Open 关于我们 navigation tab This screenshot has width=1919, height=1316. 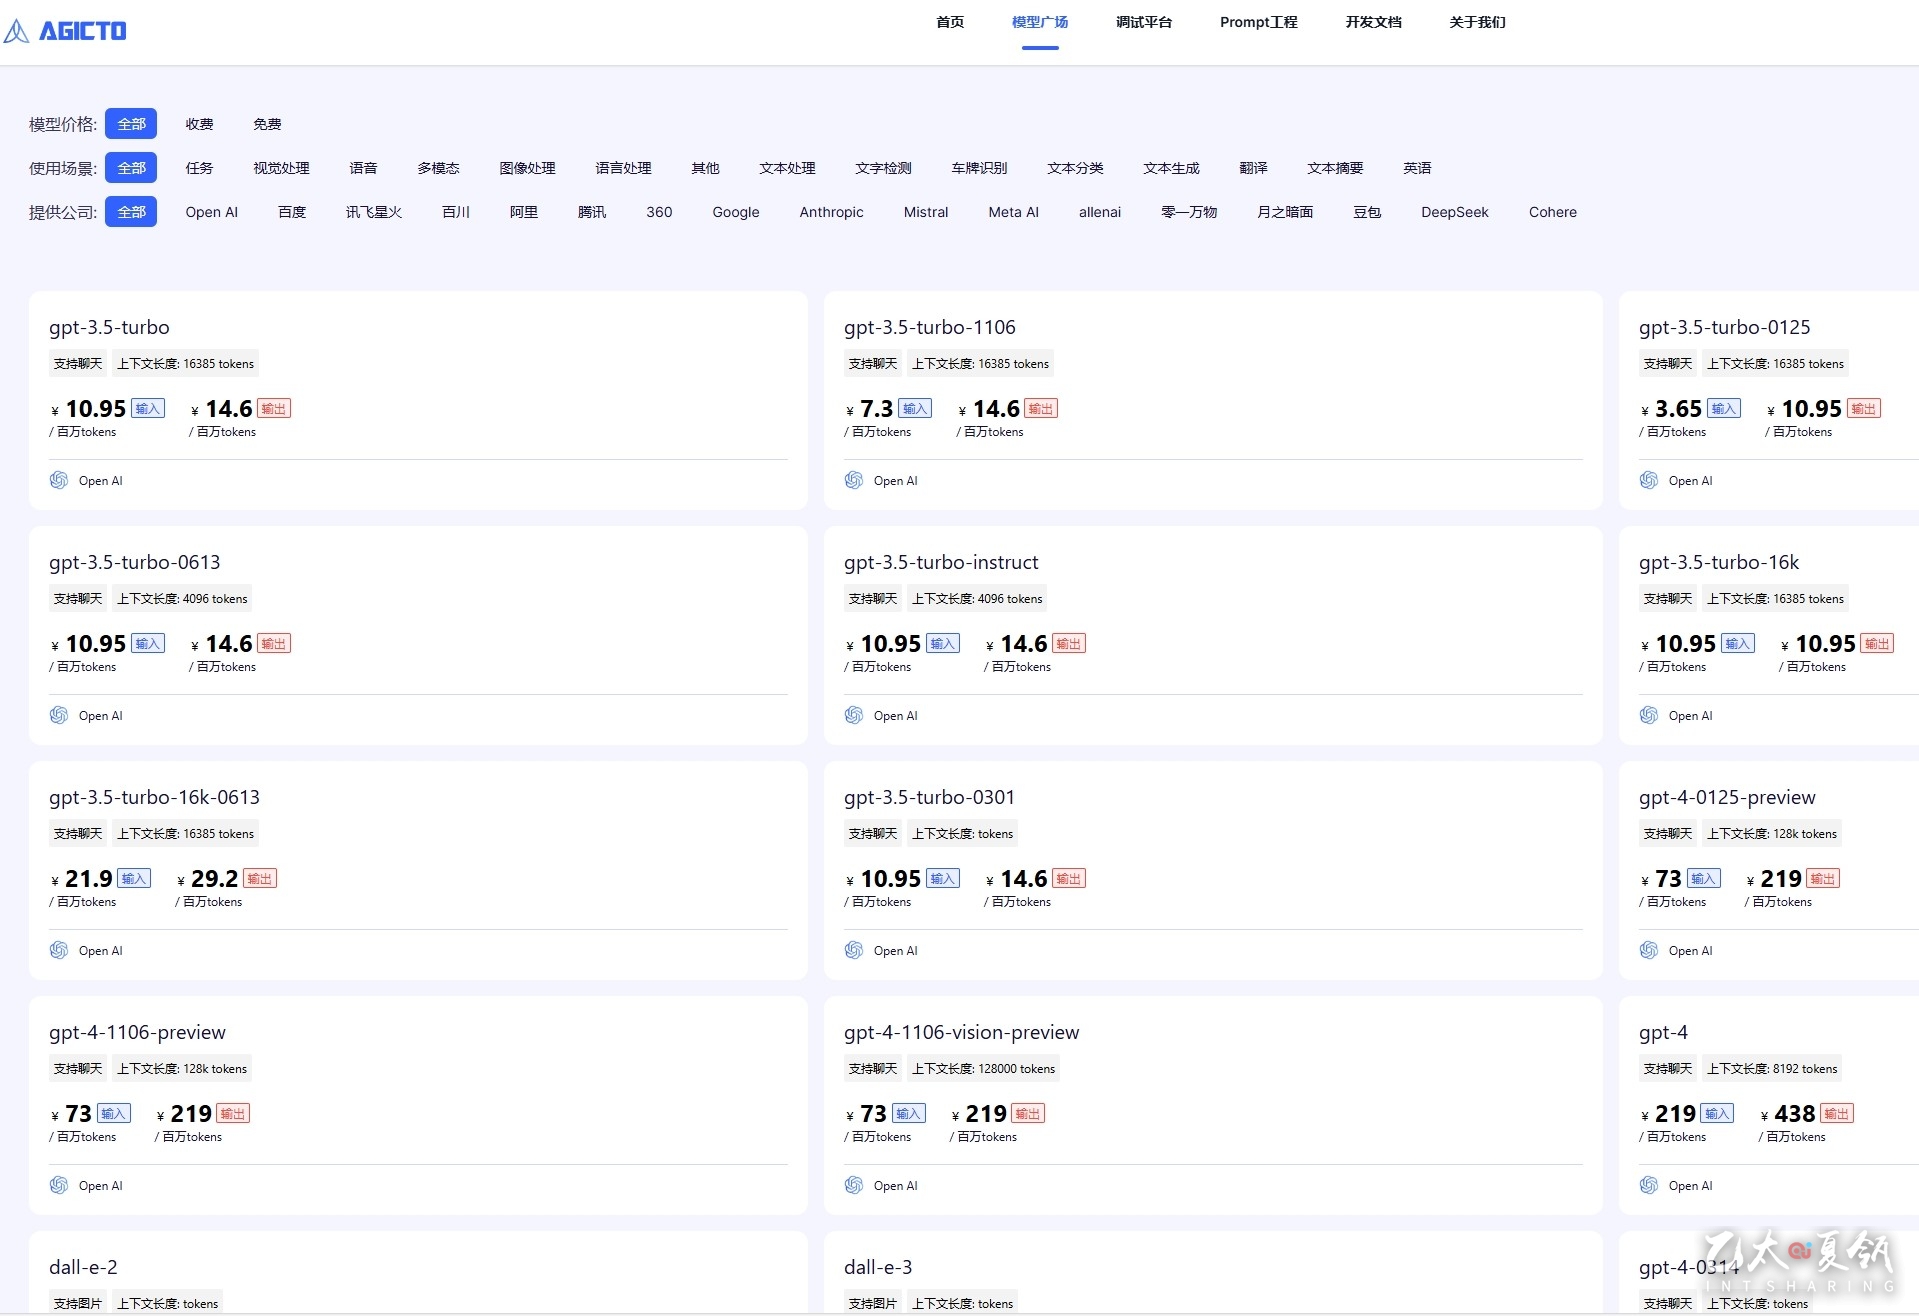(x=1478, y=22)
